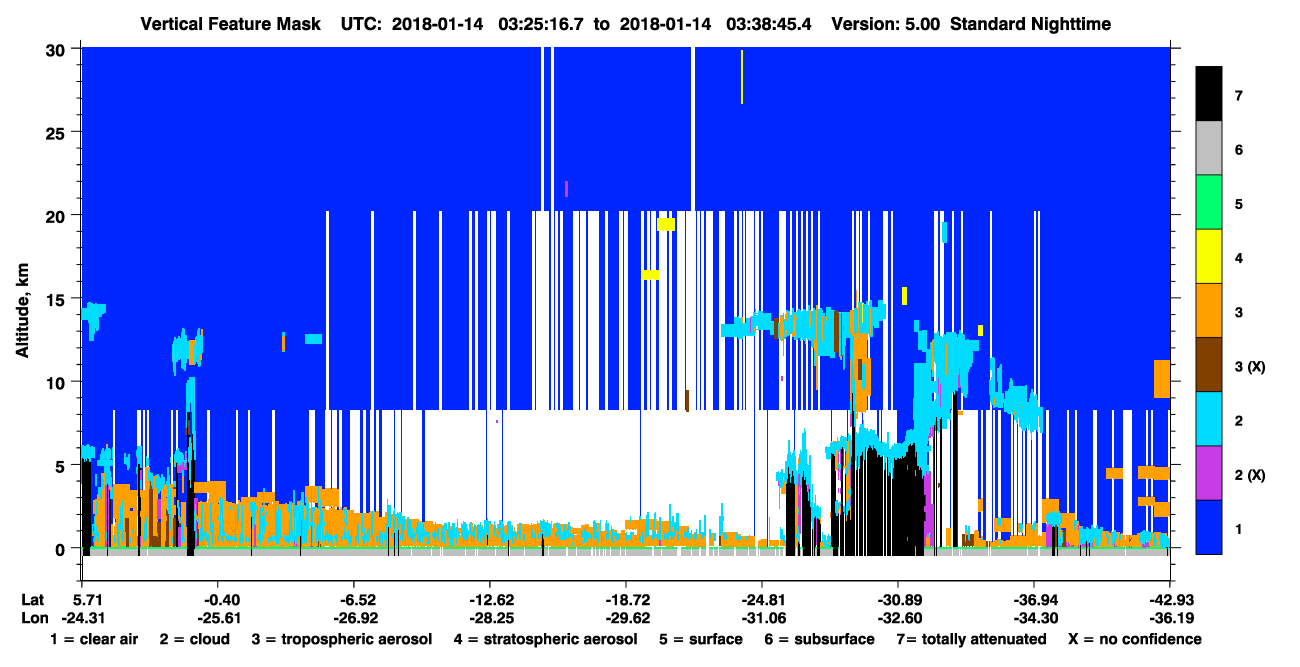The image size is (1300, 667).
Task: Click the 'Vertical Feature Mask' title text
Action: pyautogui.click(x=231, y=23)
